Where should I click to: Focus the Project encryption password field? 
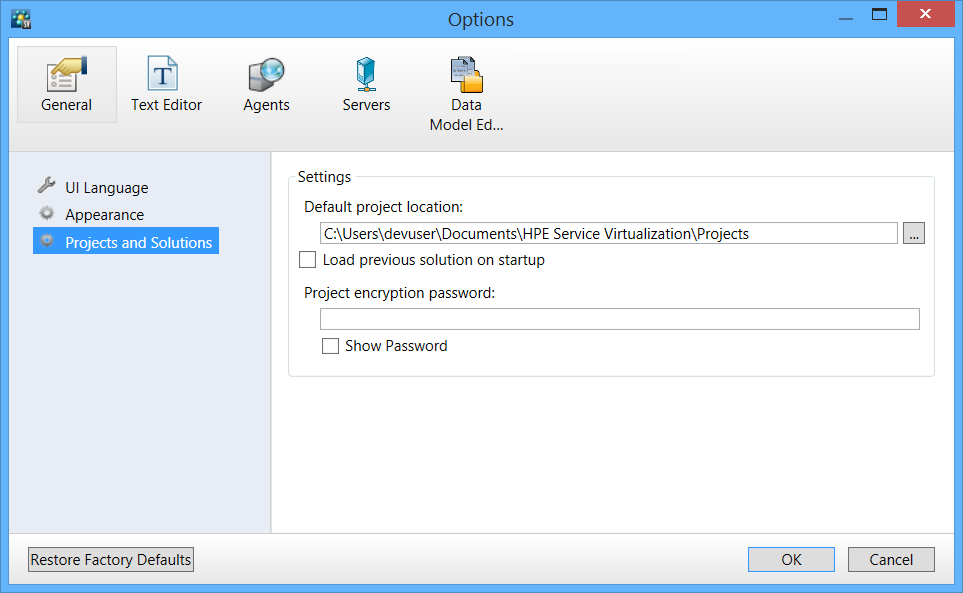[619, 319]
